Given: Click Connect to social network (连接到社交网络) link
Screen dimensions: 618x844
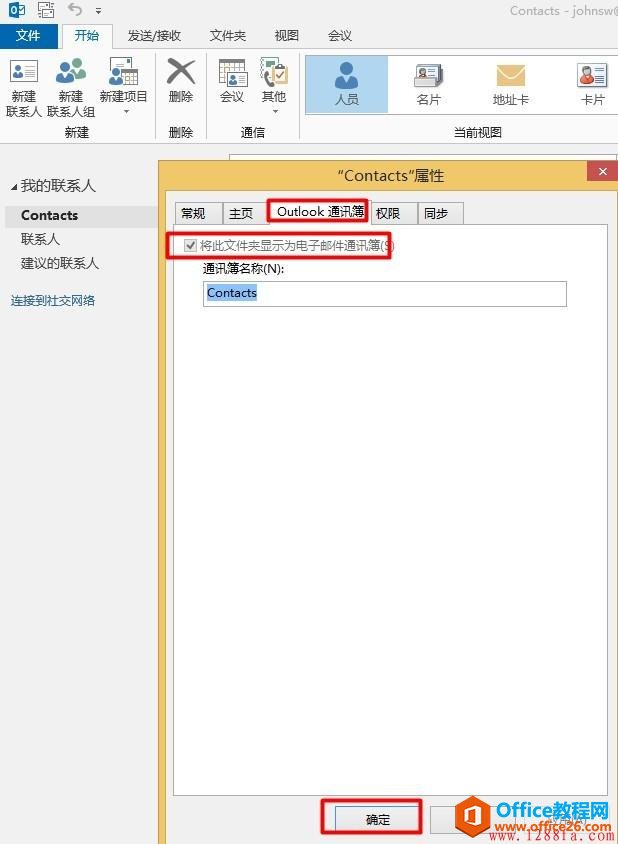Looking at the screenshot, I should pyautogui.click(x=53, y=300).
